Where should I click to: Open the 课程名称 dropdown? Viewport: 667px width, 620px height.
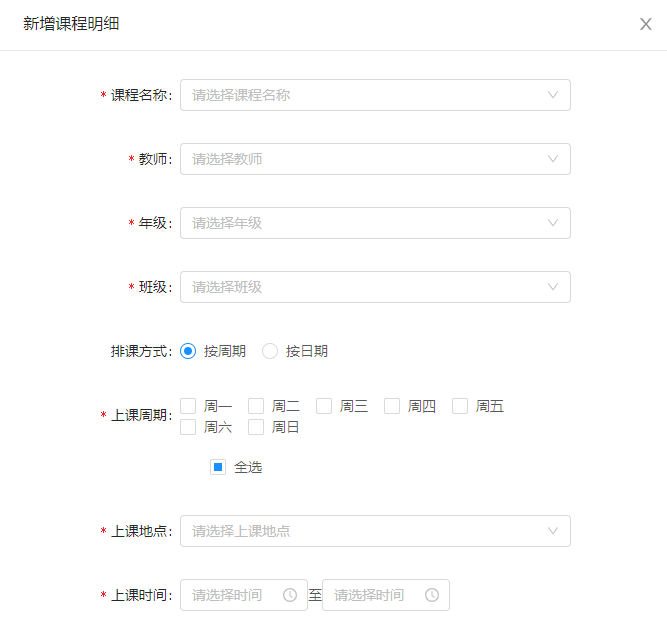tap(375, 95)
